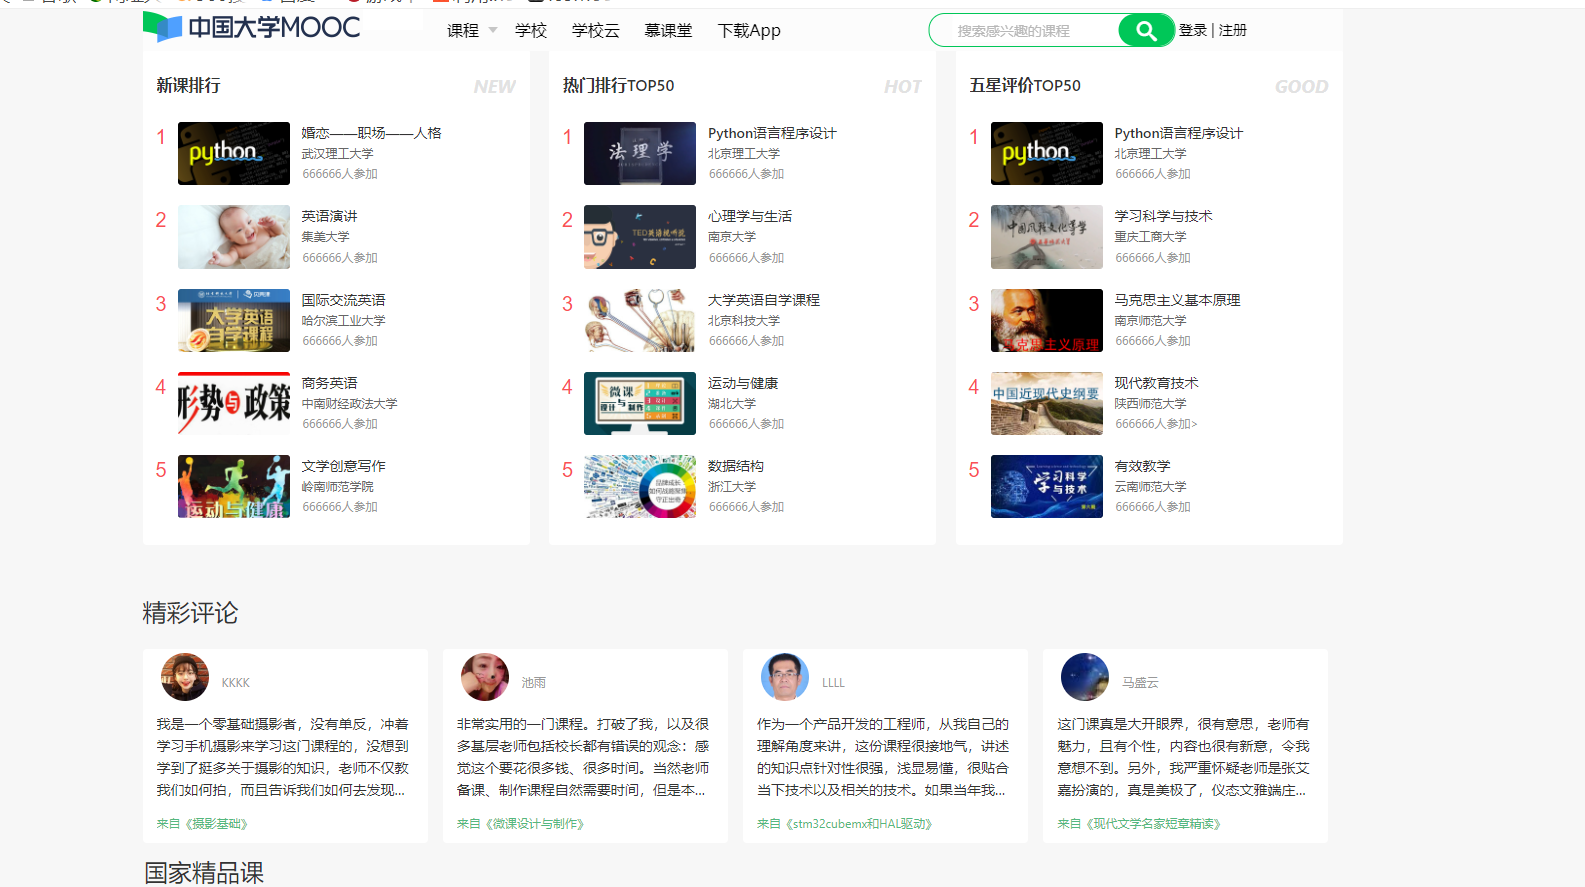
Task: Click the 岭南师范学院 school name
Action: 338,487
